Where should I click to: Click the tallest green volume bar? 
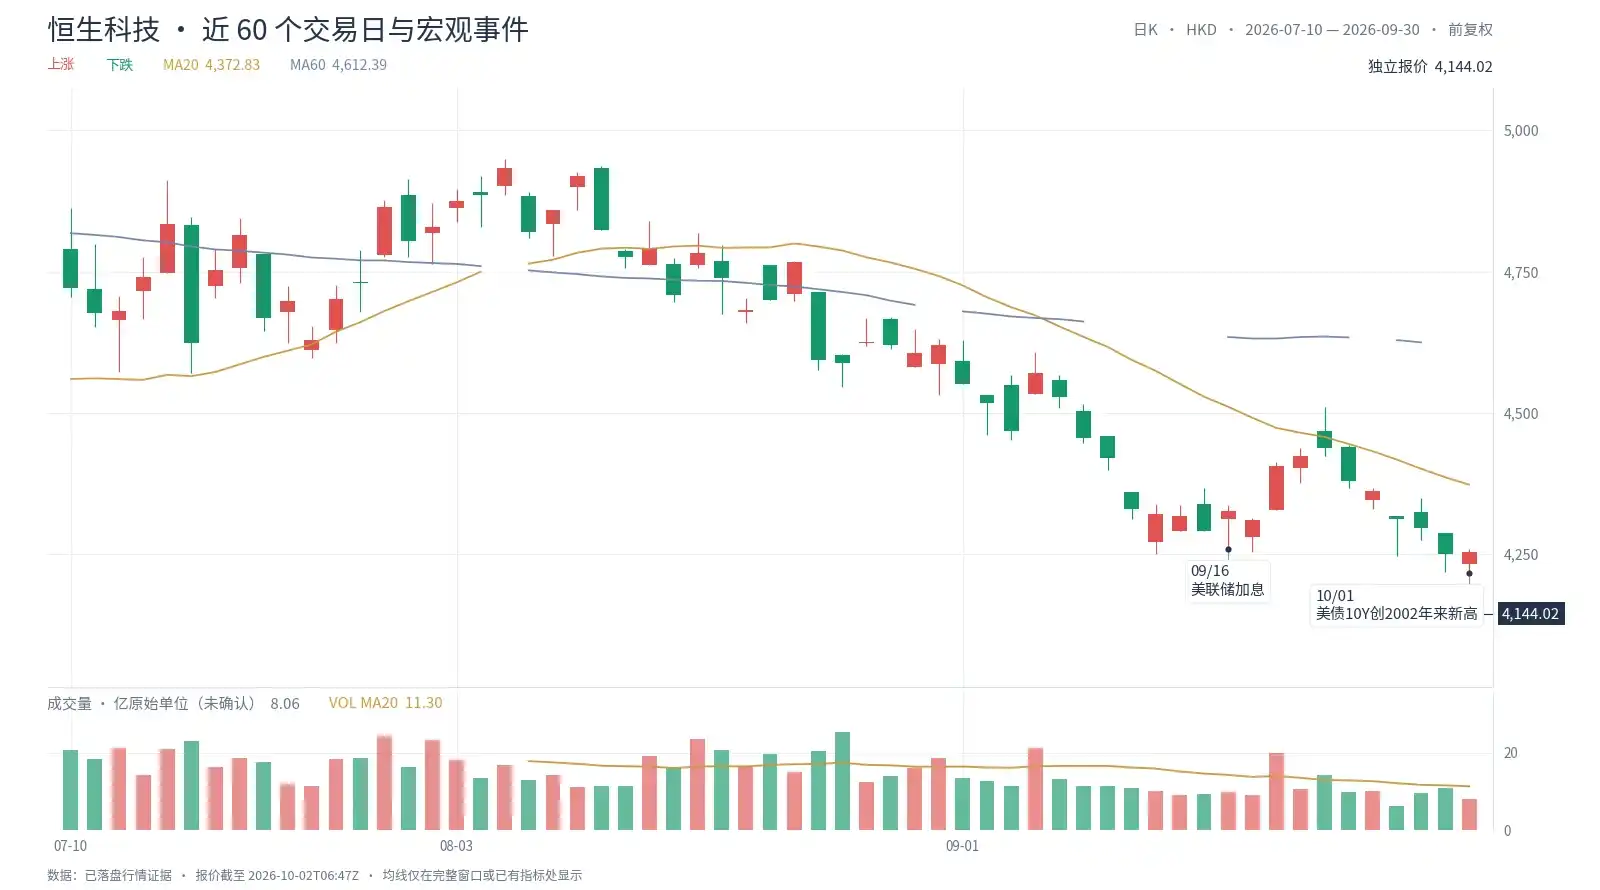coord(842,781)
